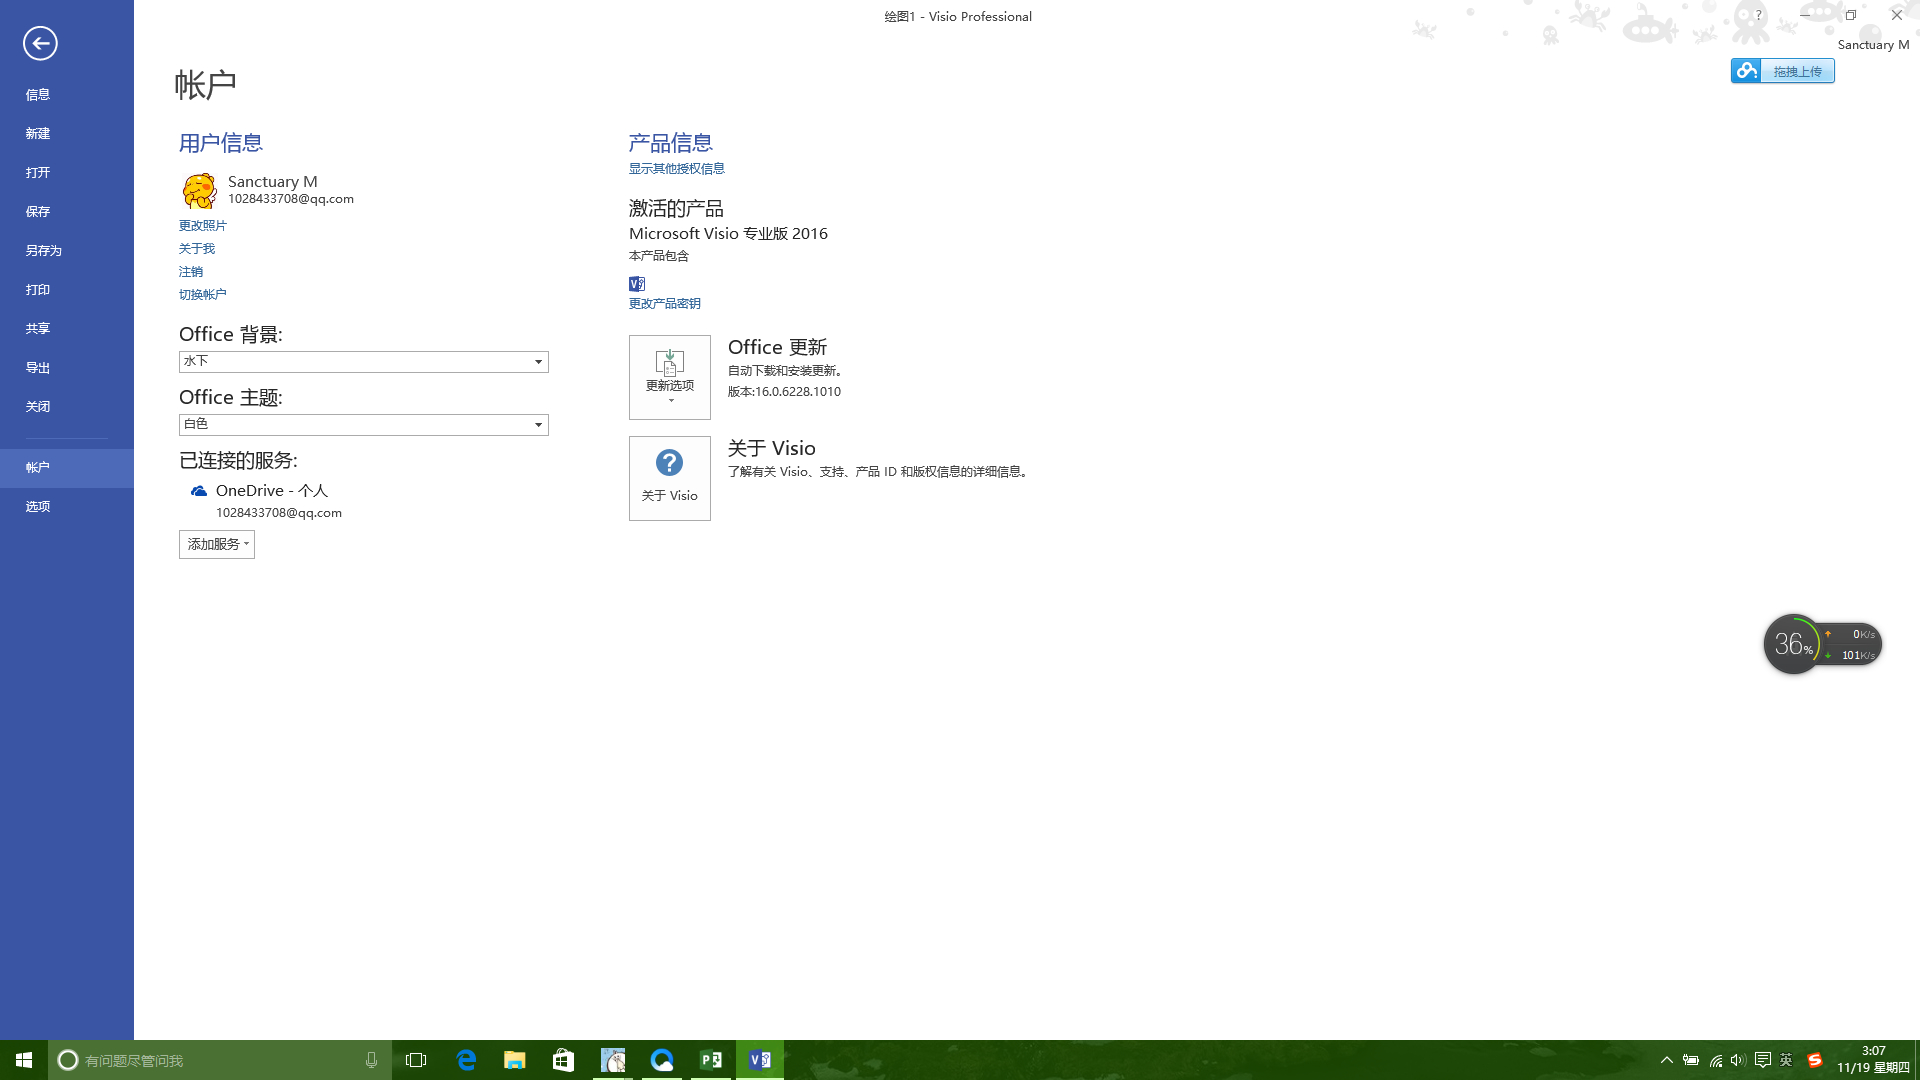
Task: Click Sanctuary M account name at top right
Action: tap(1873, 45)
